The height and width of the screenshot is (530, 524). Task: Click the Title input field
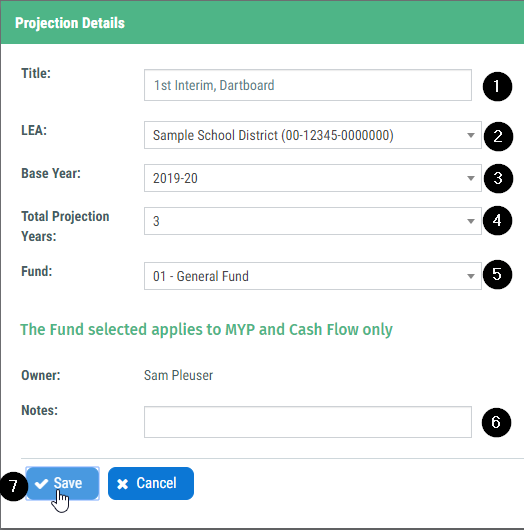308,85
